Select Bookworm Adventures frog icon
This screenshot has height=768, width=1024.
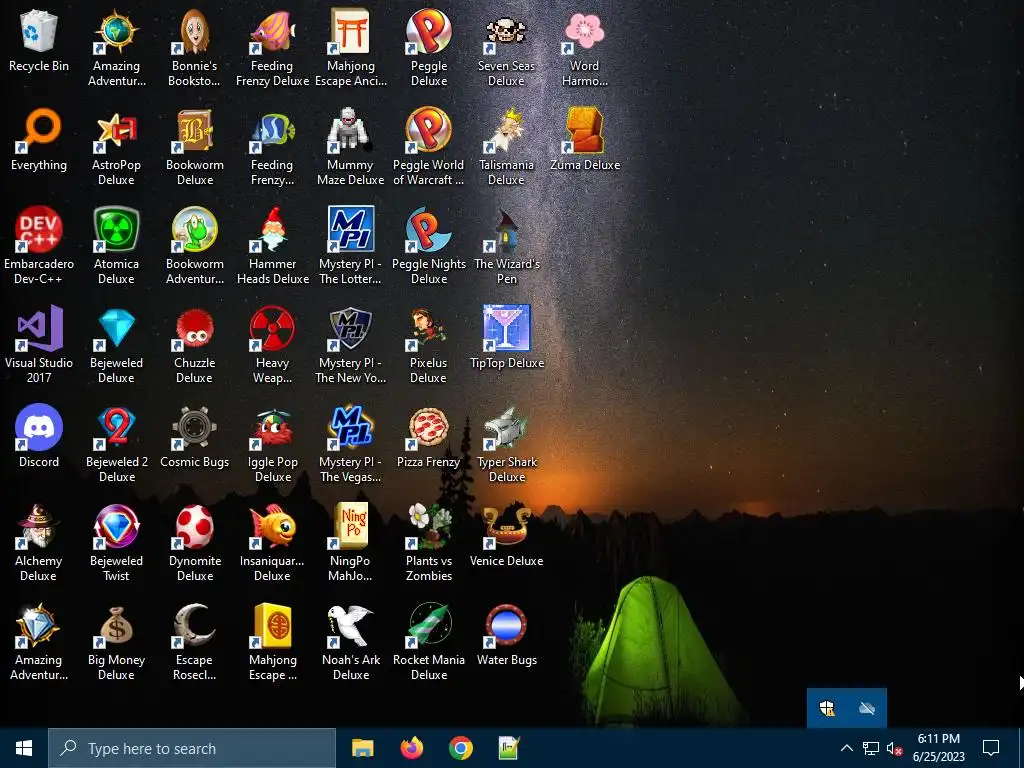[195, 229]
